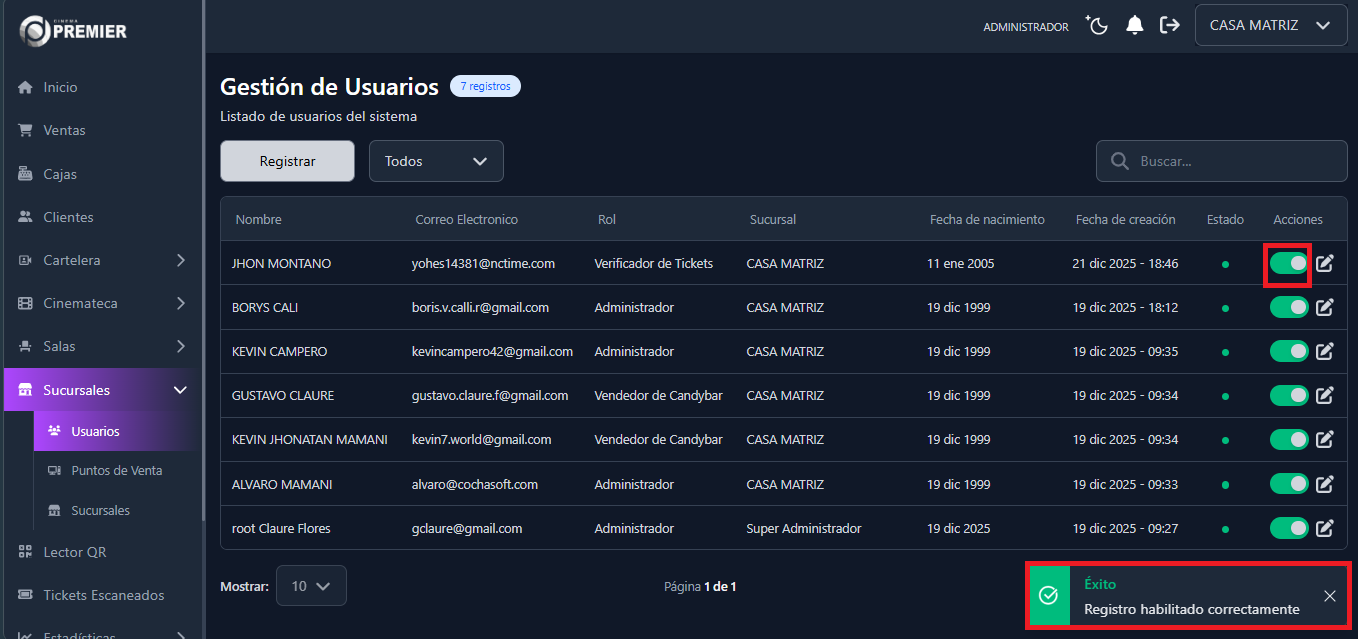Viewport: 1358px width, 639px height.
Task: Open the notifications bell
Action: pyautogui.click(x=1134, y=26)
